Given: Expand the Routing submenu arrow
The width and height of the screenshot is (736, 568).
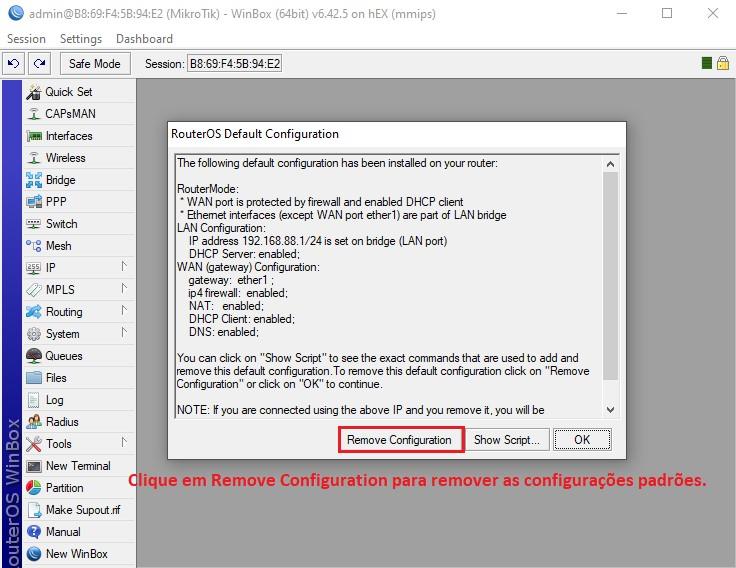Looking at the screenshot, I should [124, 310].
